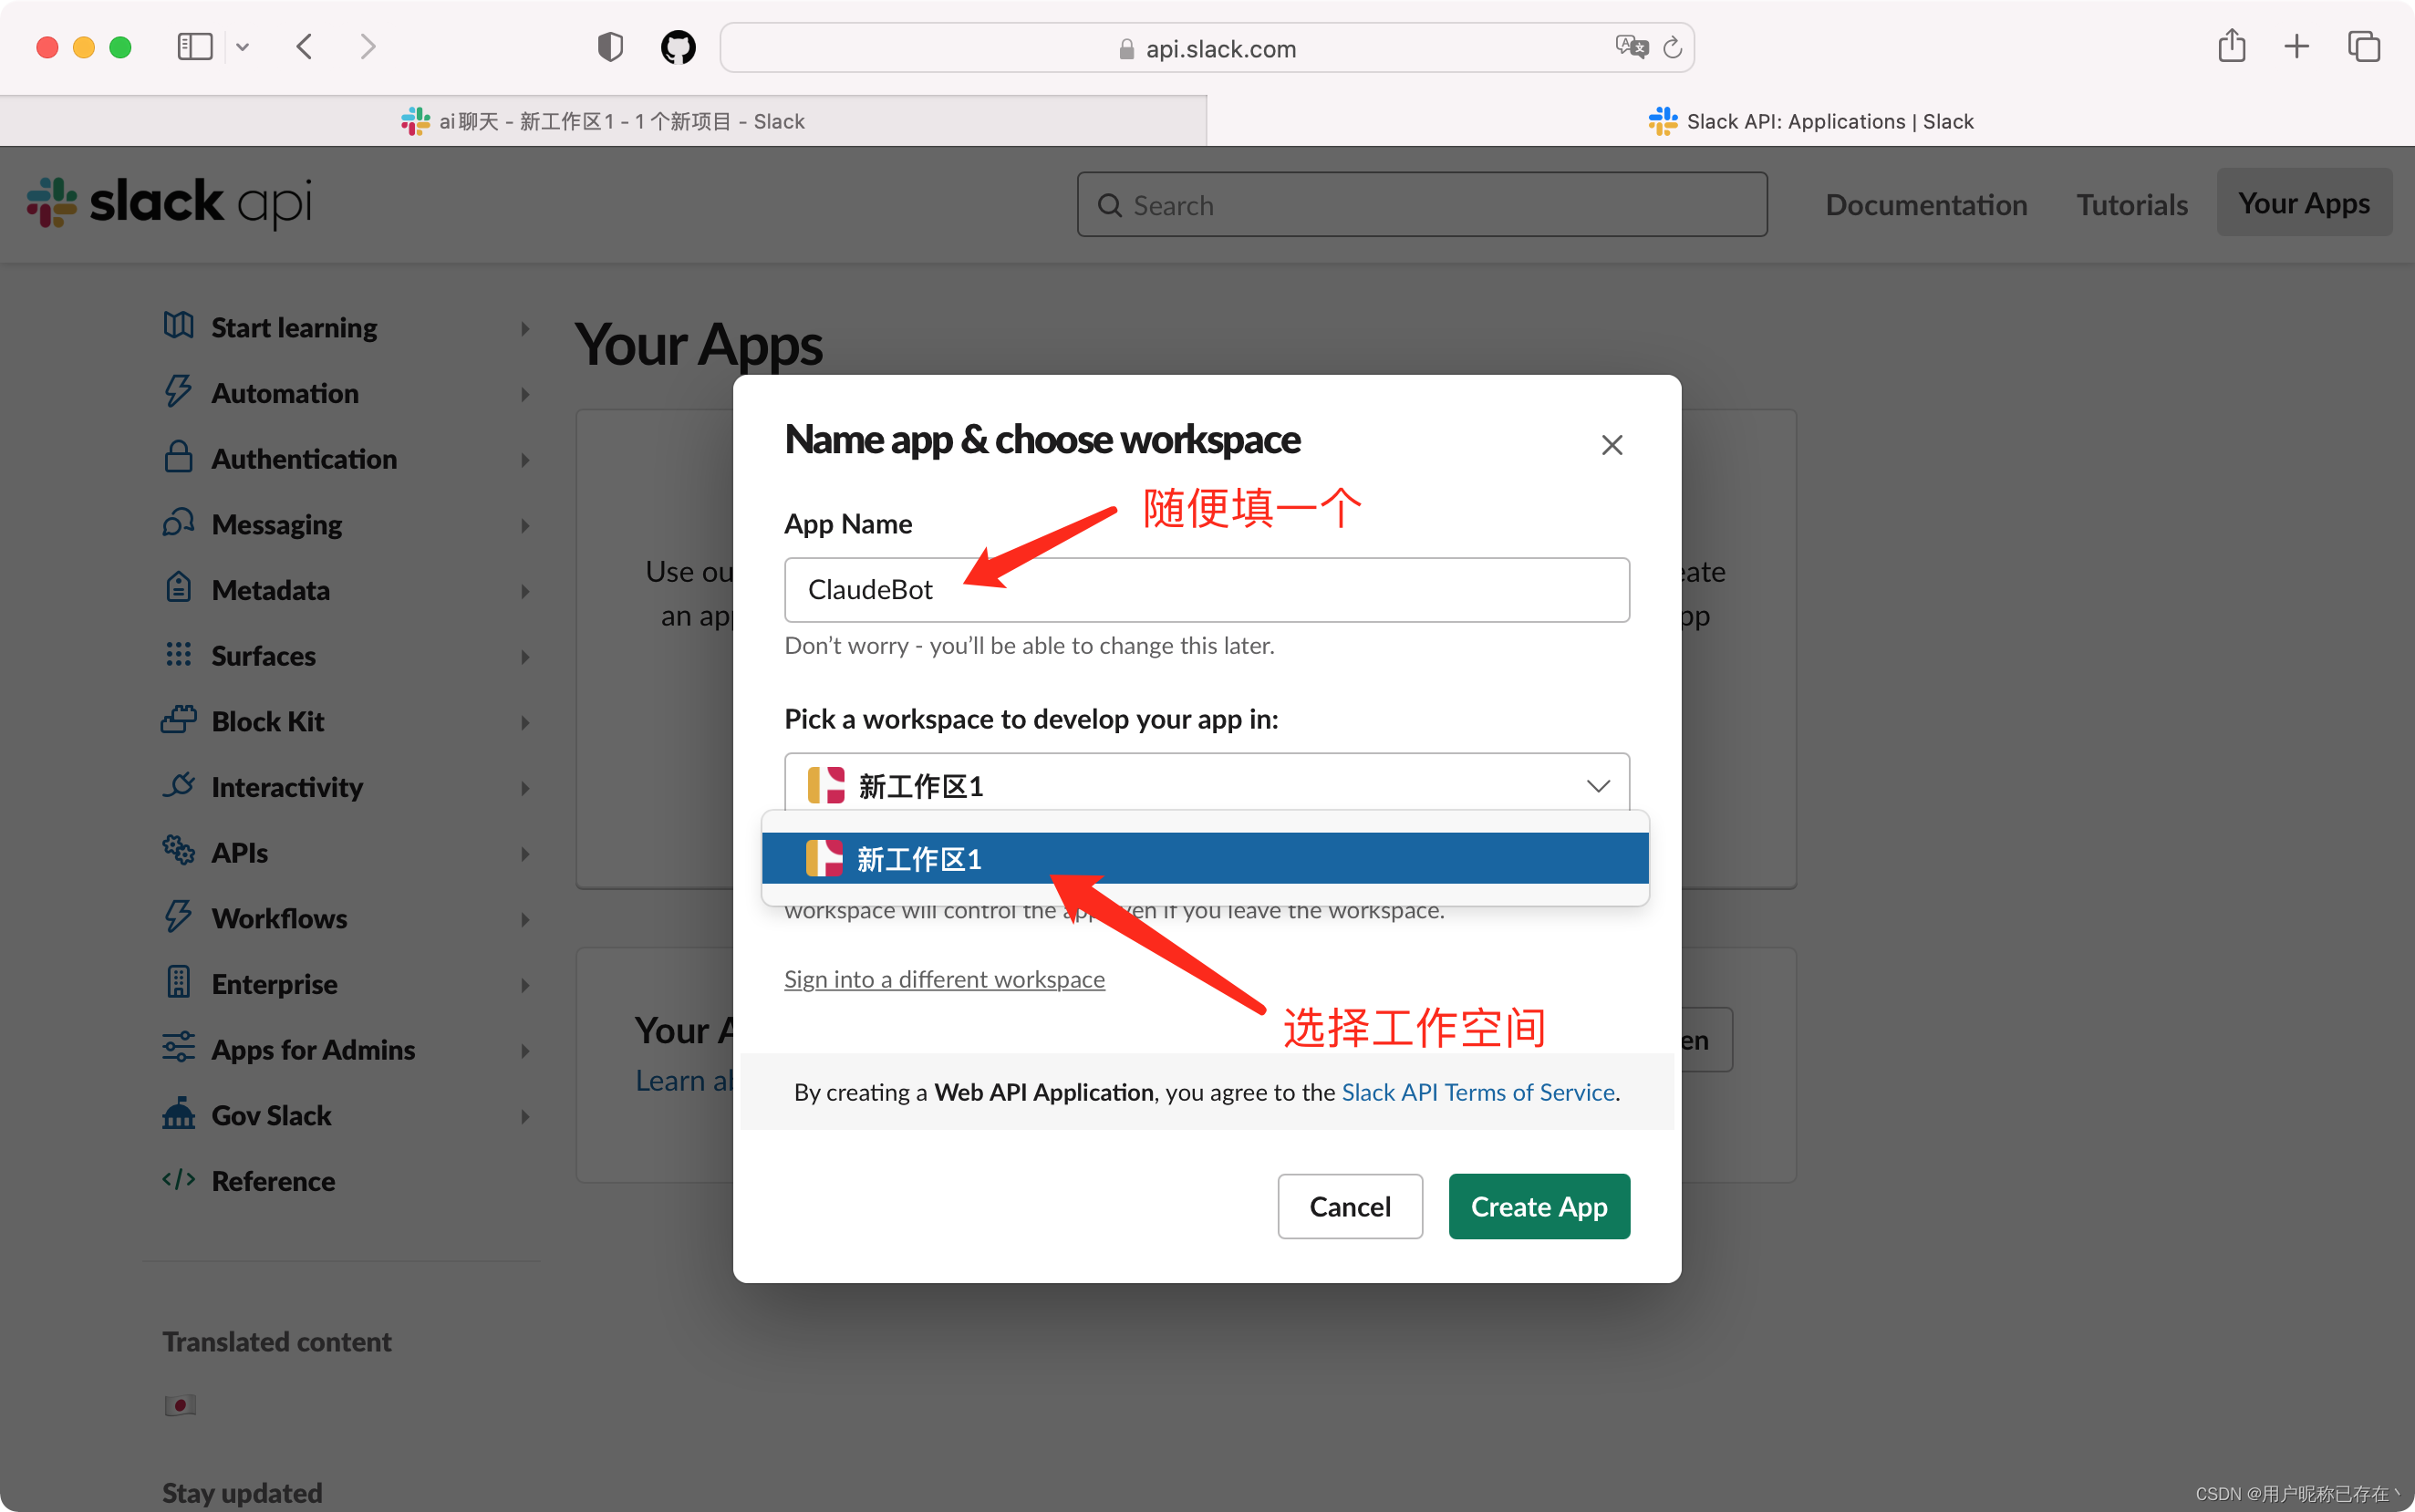The image size is (2415, 1512).
Task: Click the Sign into a different workspace link
Action: 946,978
